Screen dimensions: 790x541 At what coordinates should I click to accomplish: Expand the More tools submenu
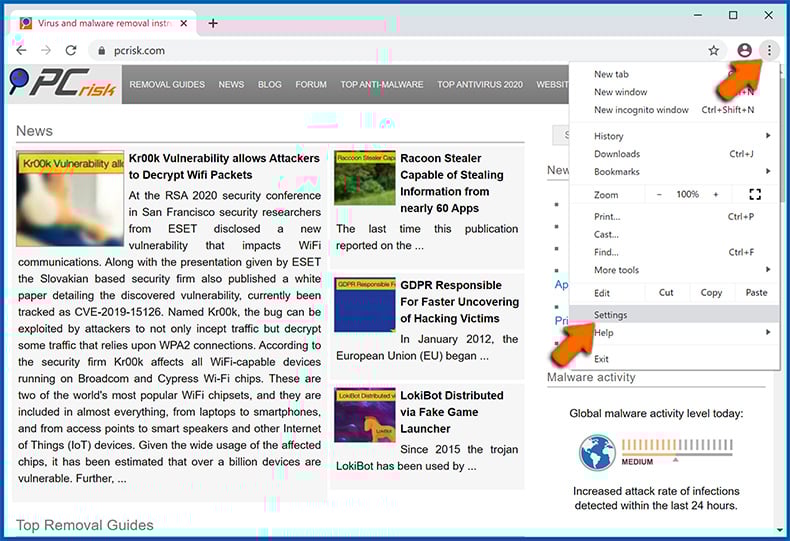(x=674, y=270)
